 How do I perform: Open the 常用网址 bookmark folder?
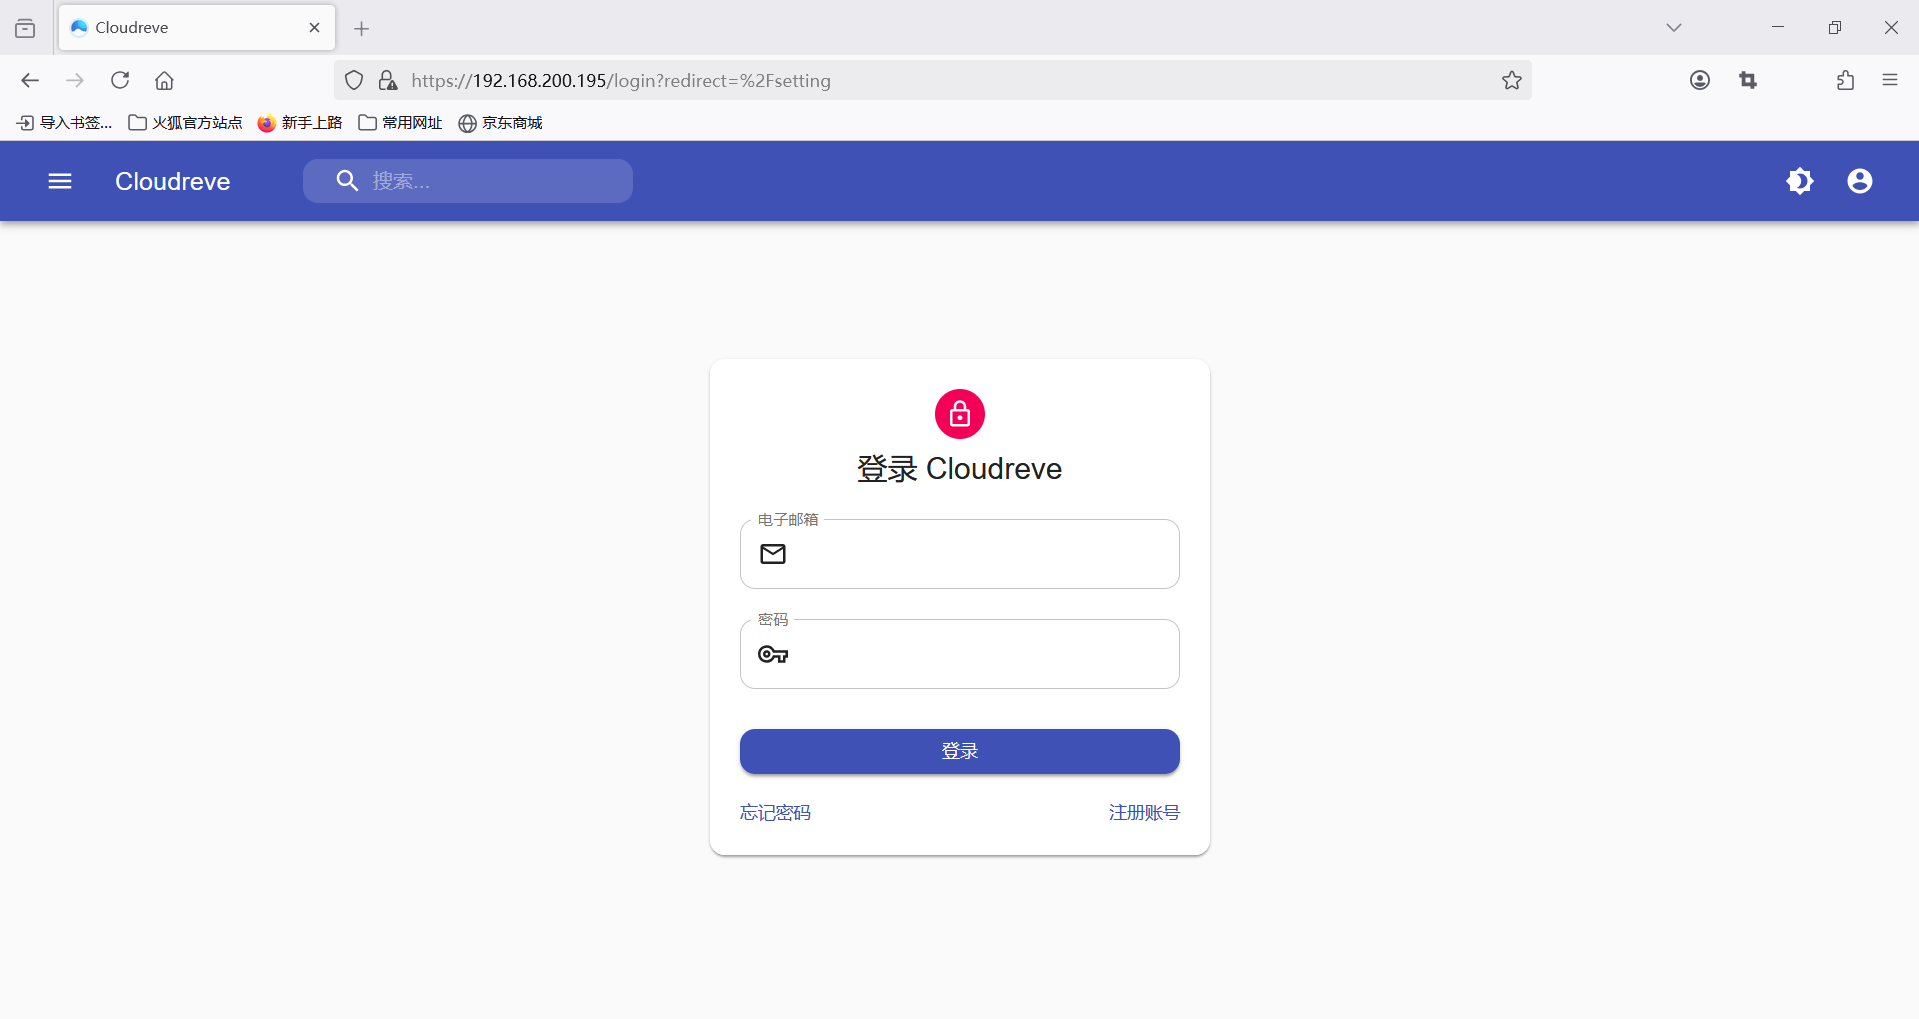(x=400, y=122)
